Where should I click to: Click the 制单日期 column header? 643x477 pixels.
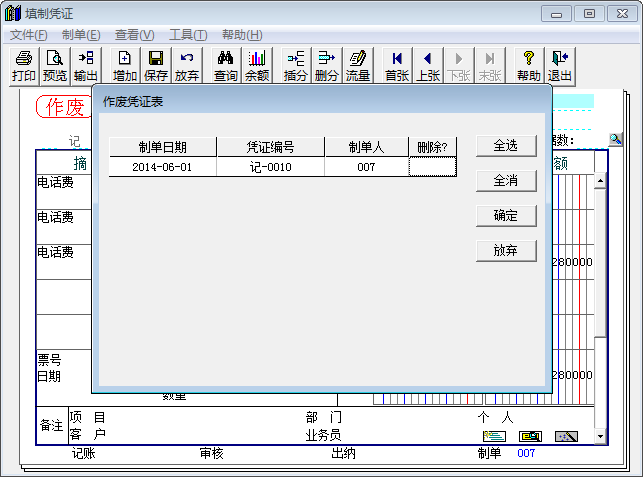point(163,147)
